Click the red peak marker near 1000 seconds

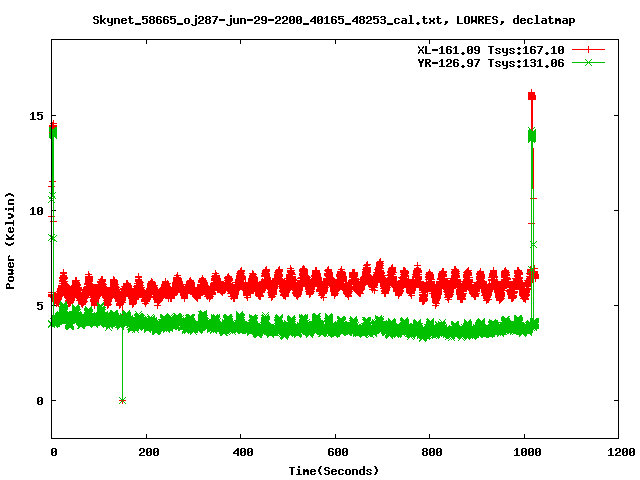point(532,96)
